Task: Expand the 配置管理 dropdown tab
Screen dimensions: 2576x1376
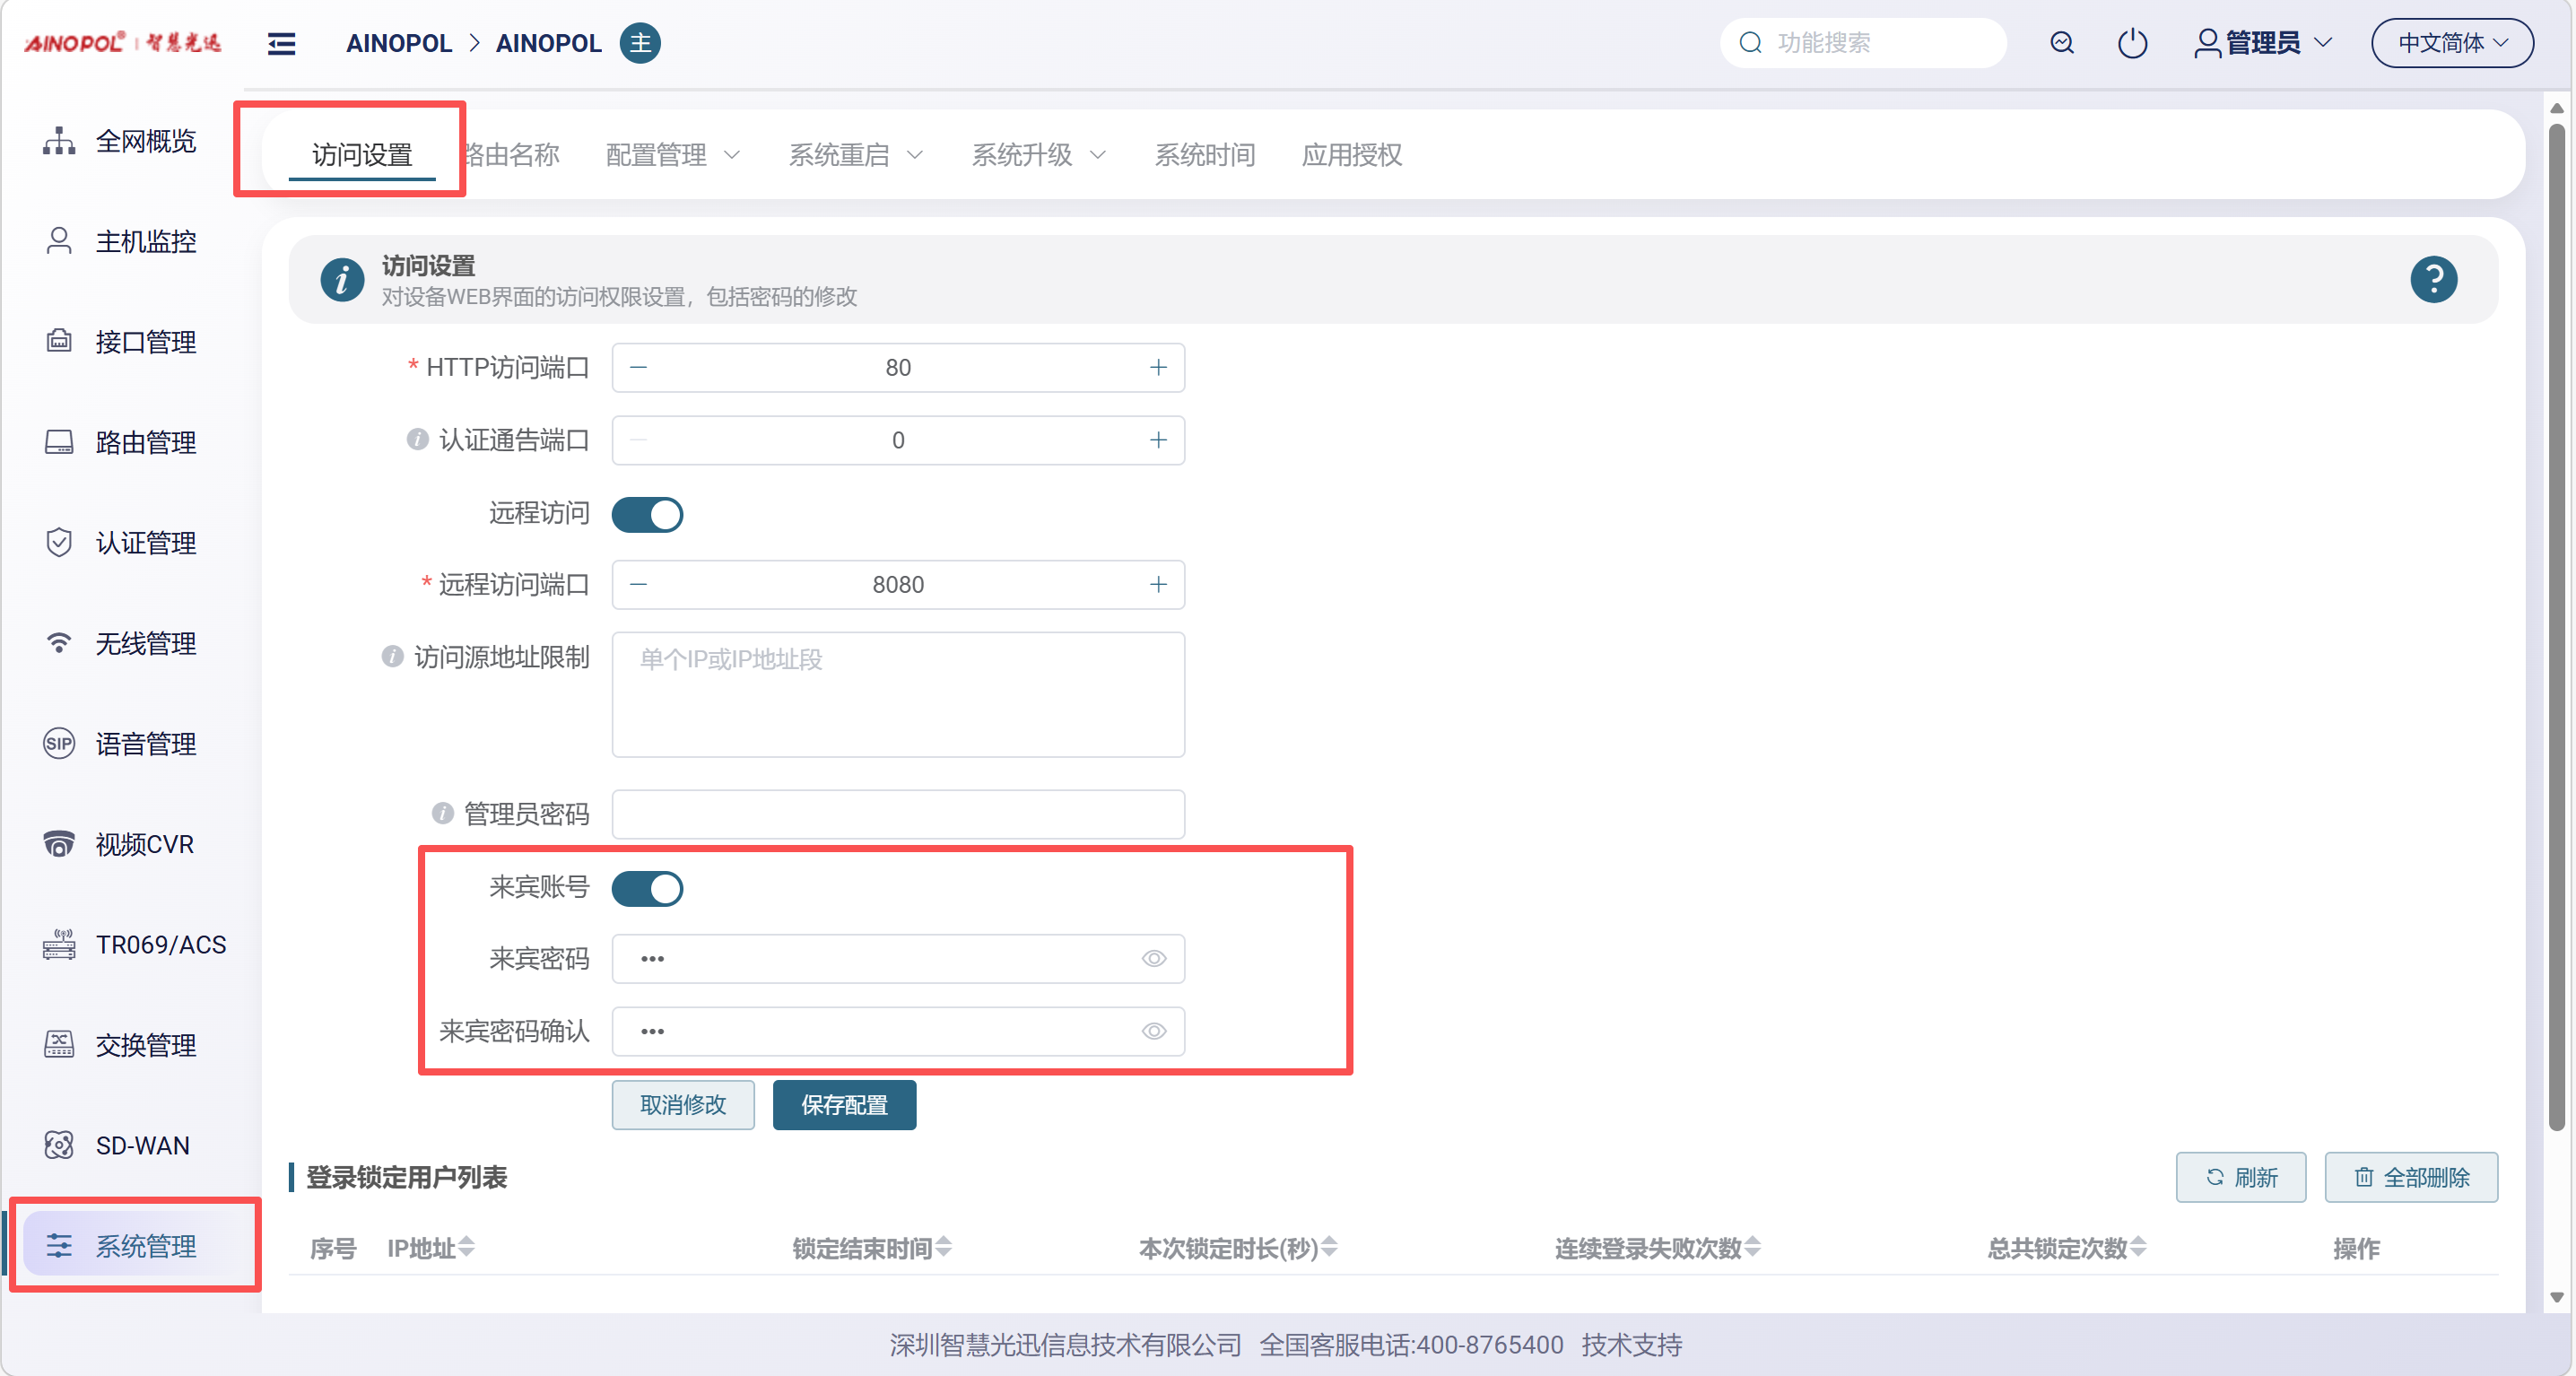Action: 673,155
